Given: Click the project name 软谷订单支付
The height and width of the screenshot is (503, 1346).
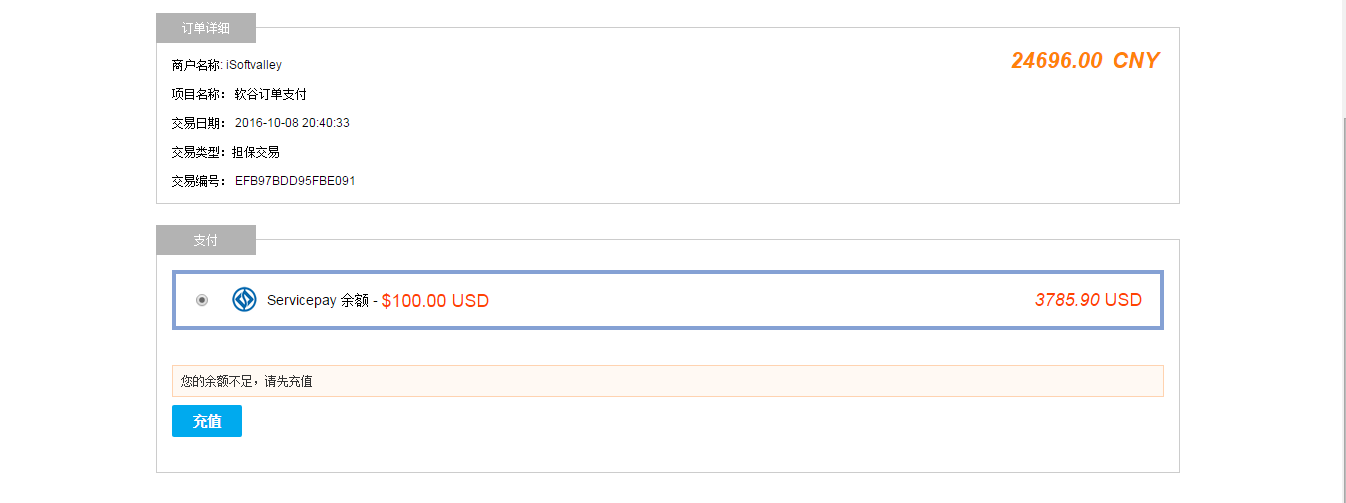Looking at the screenshot, I should tap(270, 94).
